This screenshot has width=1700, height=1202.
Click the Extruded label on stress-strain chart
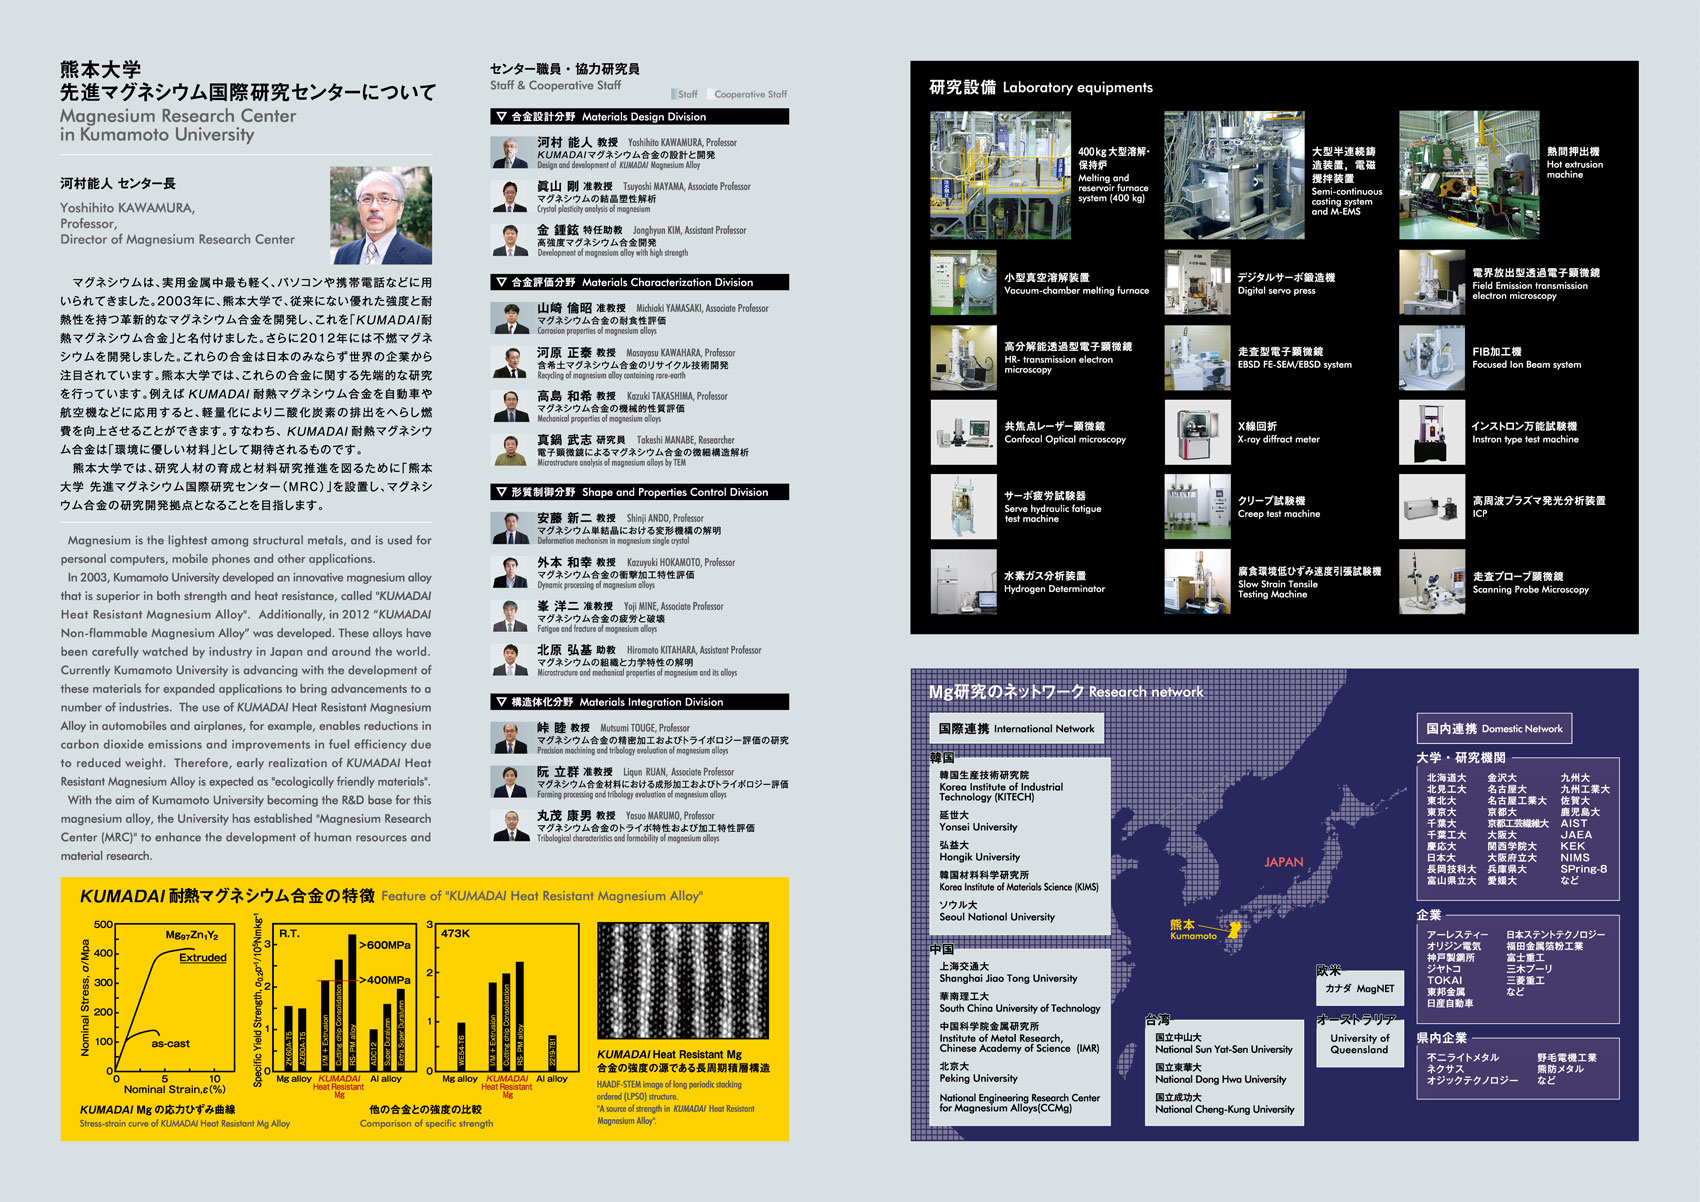(203, 957)
